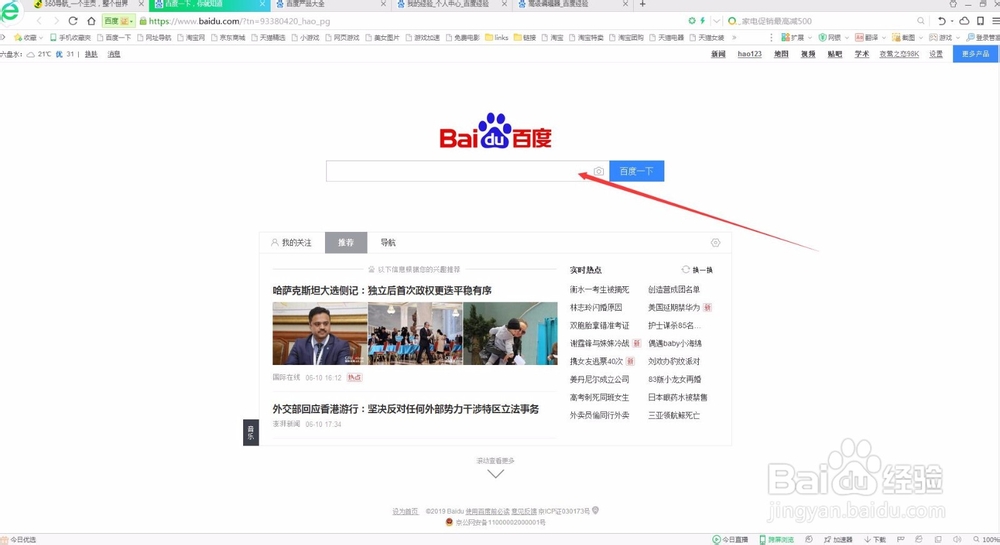Open 登录管家 login manager icon
This screenshot has width=1000, height=545.
click(983, 38)
